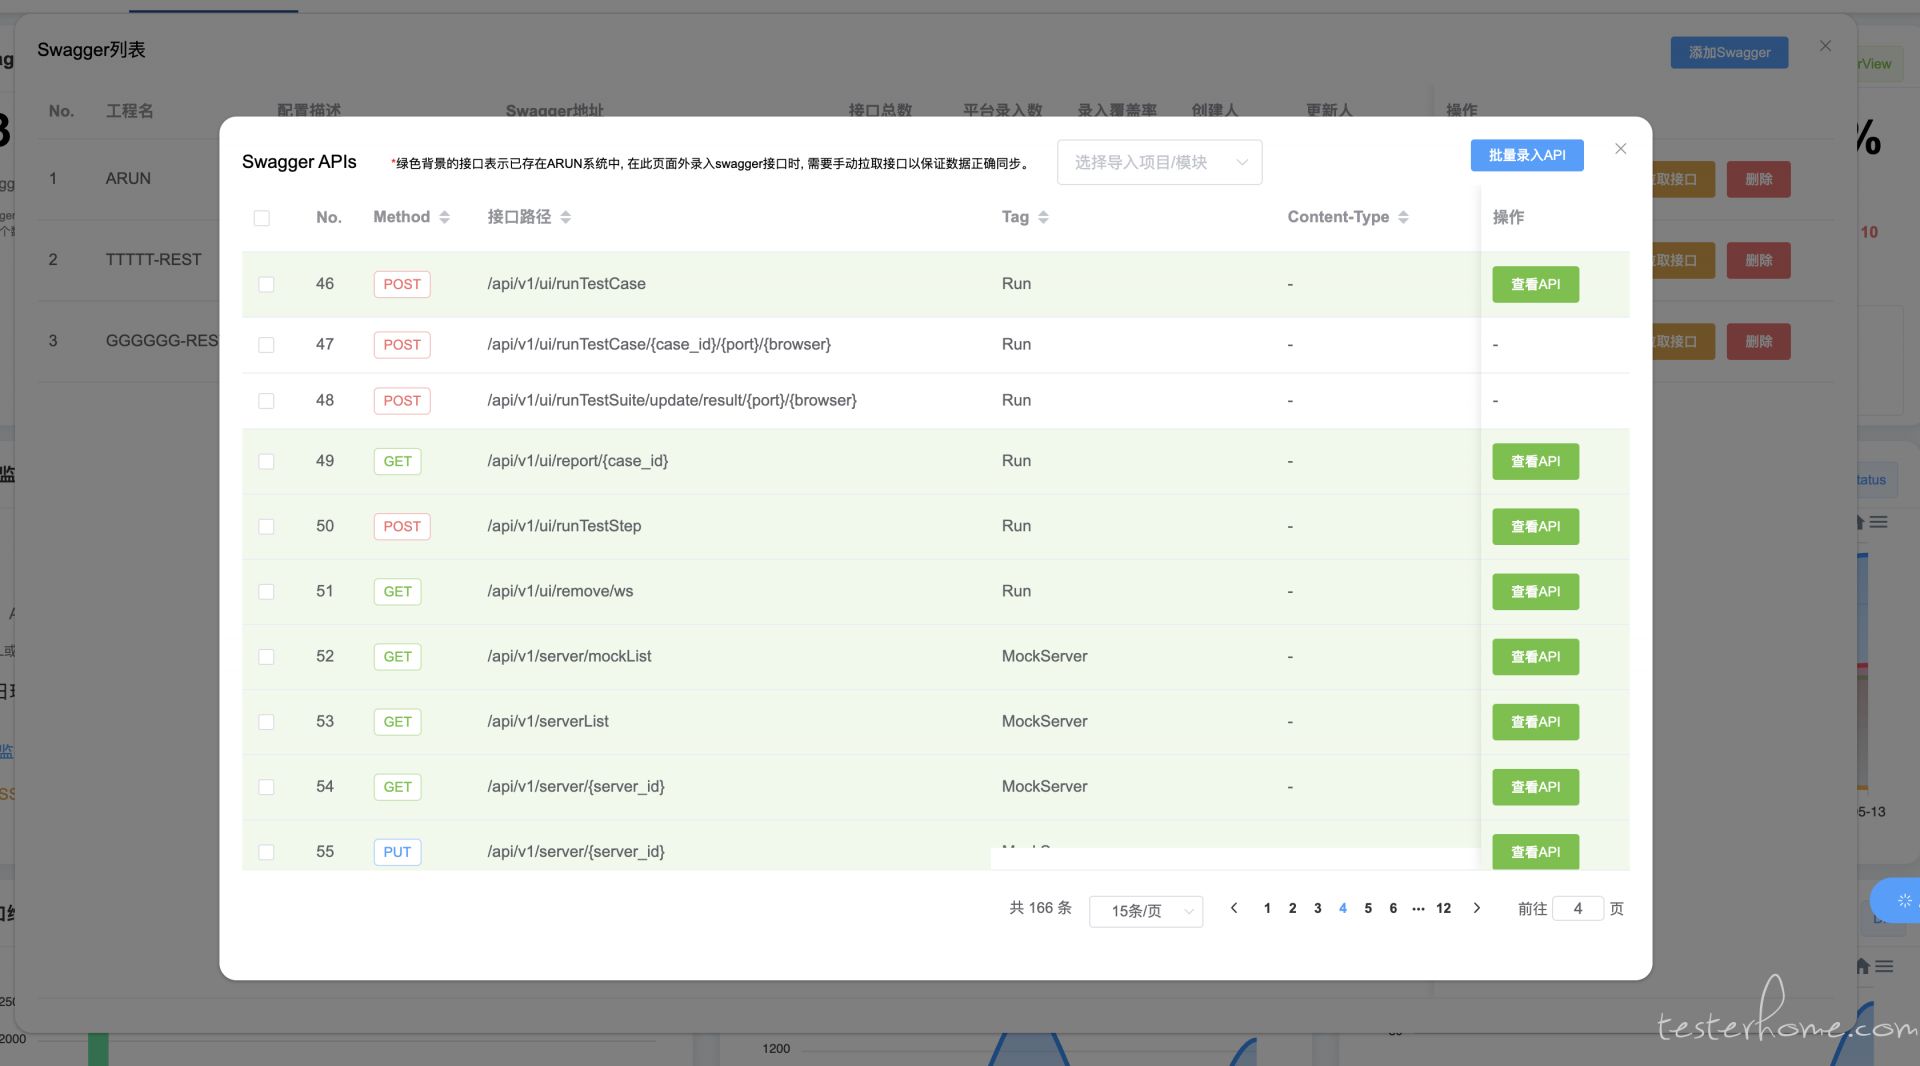Select current page 4
Image resolution: width=1920 pixels, height=1066 pixels.
click(1342, 908)
